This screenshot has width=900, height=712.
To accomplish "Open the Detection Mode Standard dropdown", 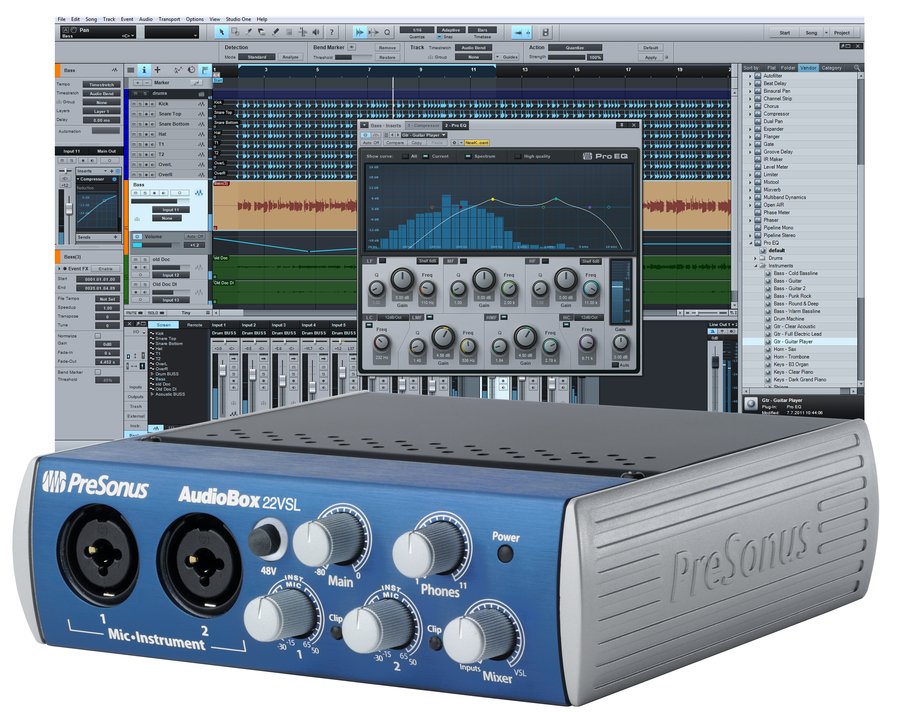I will (x=257, y=57).
